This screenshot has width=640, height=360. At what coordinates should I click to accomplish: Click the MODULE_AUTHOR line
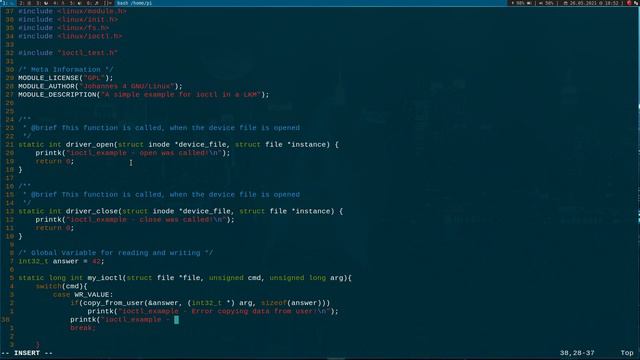coord(100,86)
